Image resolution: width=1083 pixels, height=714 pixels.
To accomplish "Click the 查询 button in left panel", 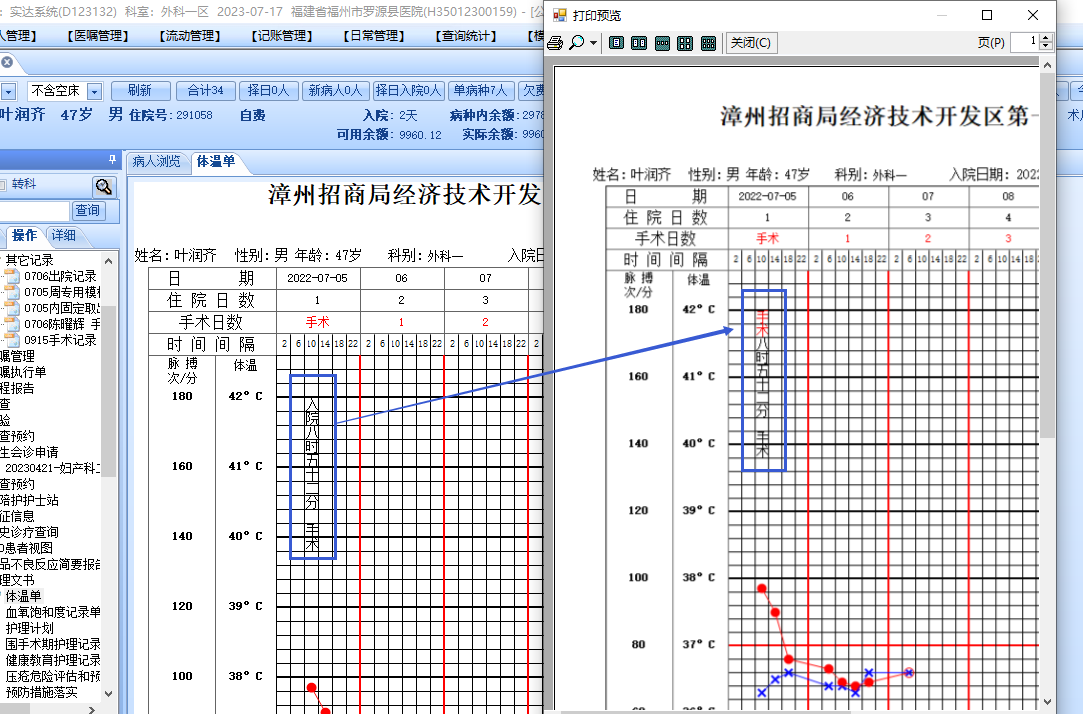I will pyautogui.click(x=88, y=211).
